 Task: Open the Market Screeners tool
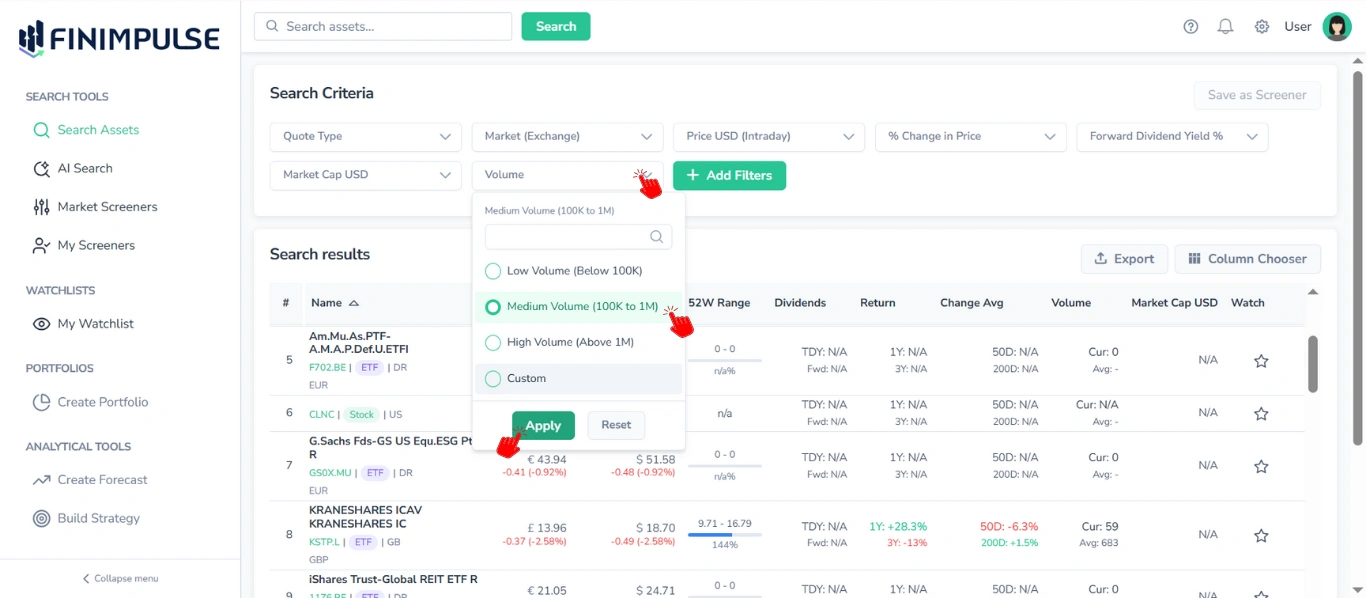click(106, 206)
